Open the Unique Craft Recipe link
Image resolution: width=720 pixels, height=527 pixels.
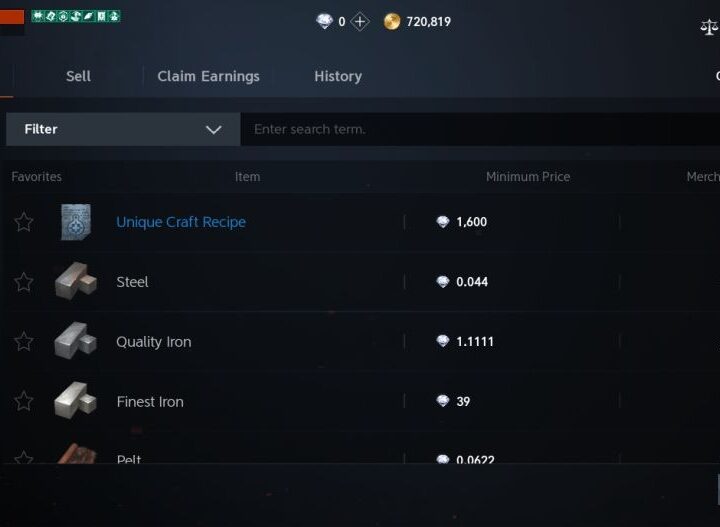click(181, 222)
